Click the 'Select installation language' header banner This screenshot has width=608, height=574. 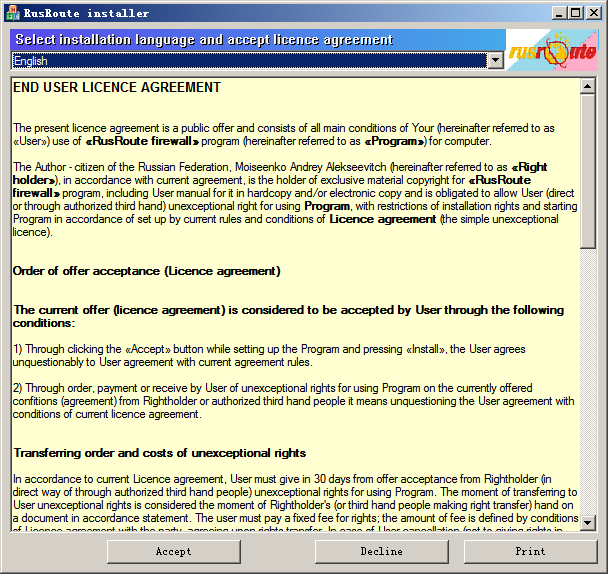point(204,40)
